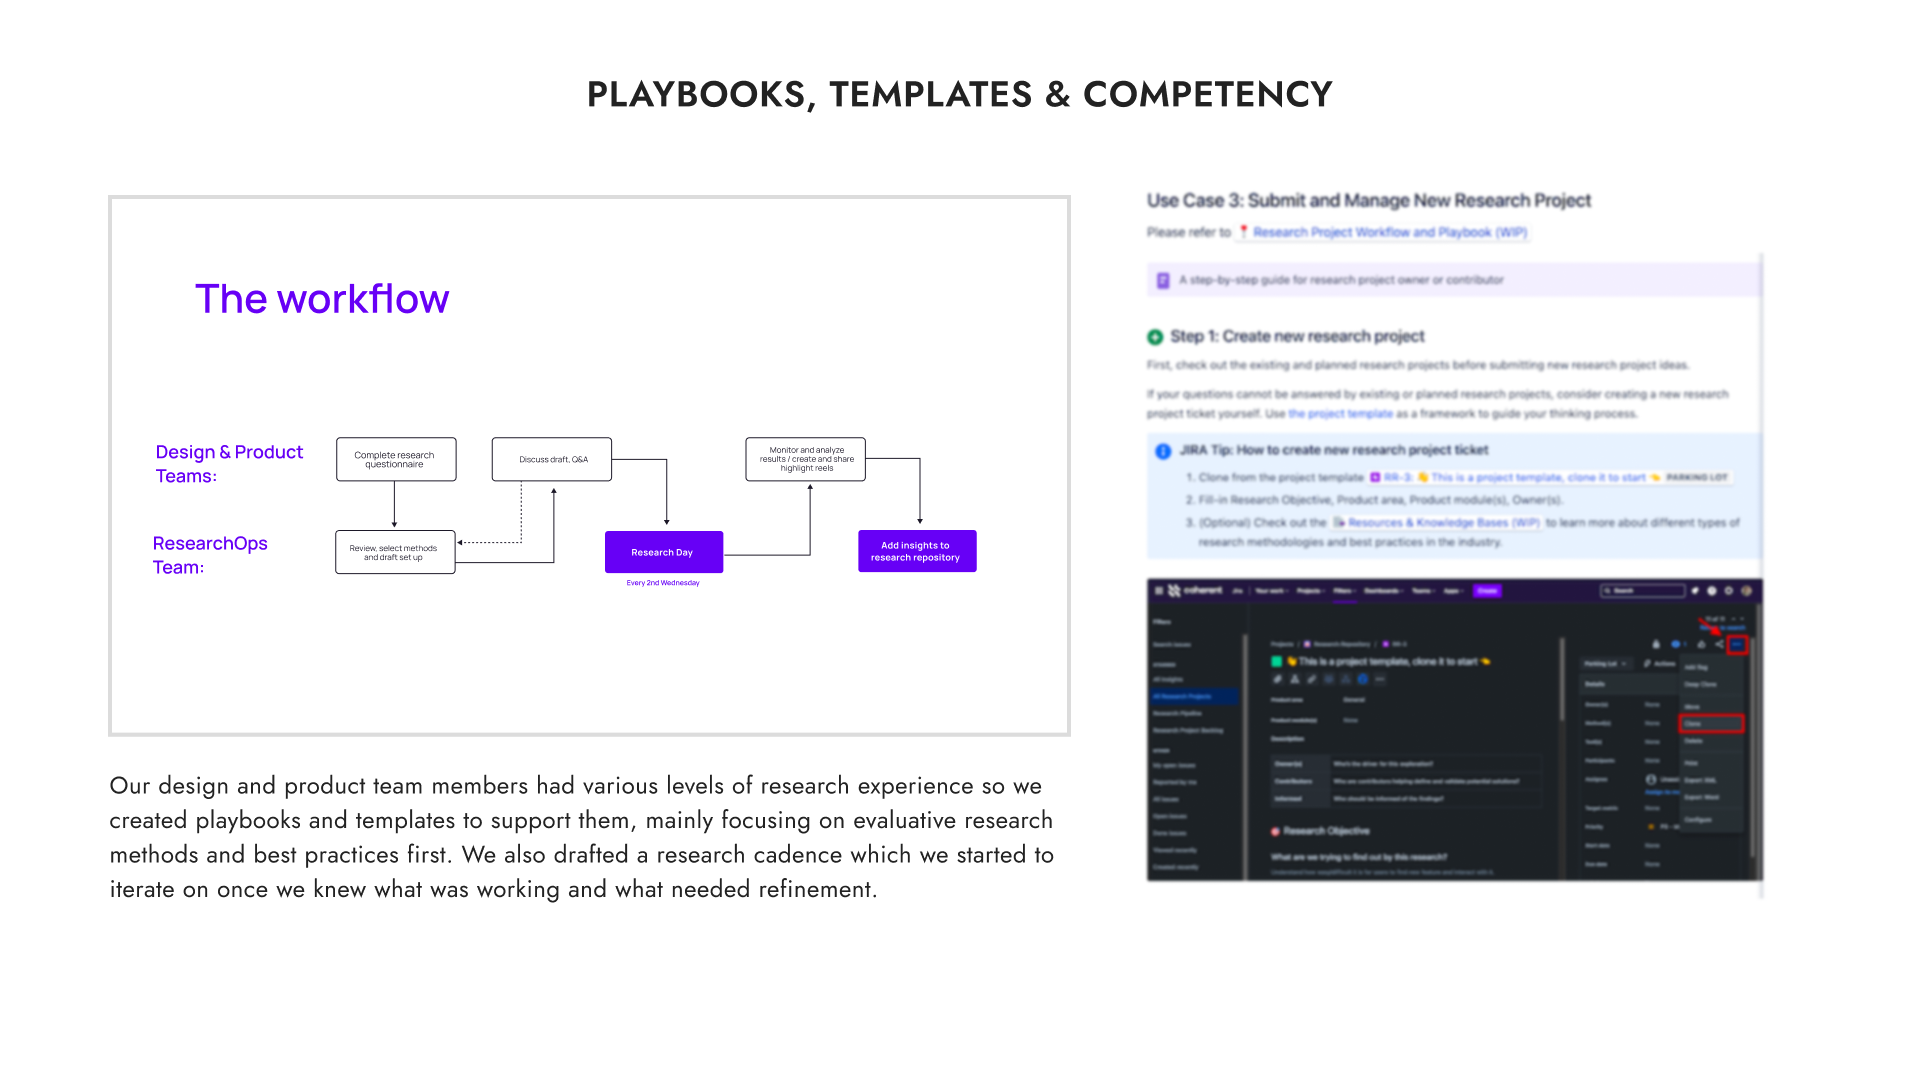The image size is (1920, 1080).
Task: Expand the Your work dropdown in Jira
Action: pyautogui.click(x=1272, y=591)
